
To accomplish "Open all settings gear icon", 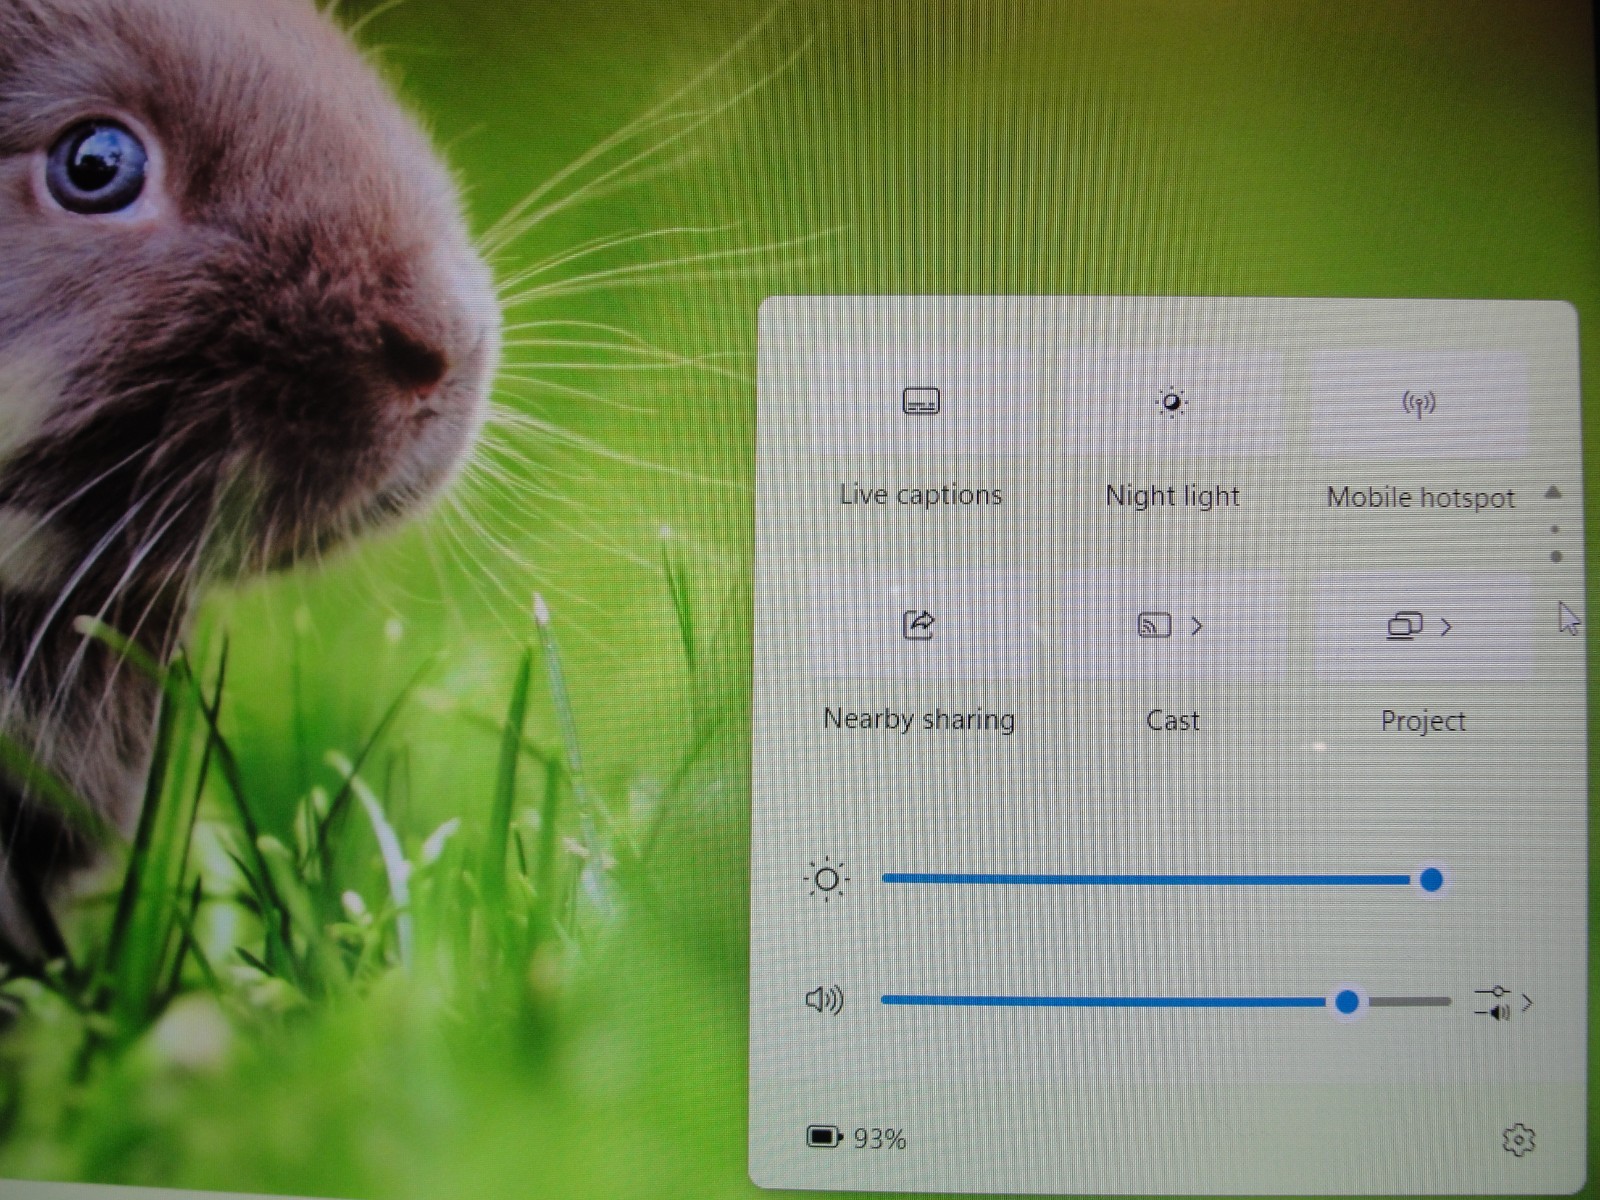I will click(x=1518, y=1139).
